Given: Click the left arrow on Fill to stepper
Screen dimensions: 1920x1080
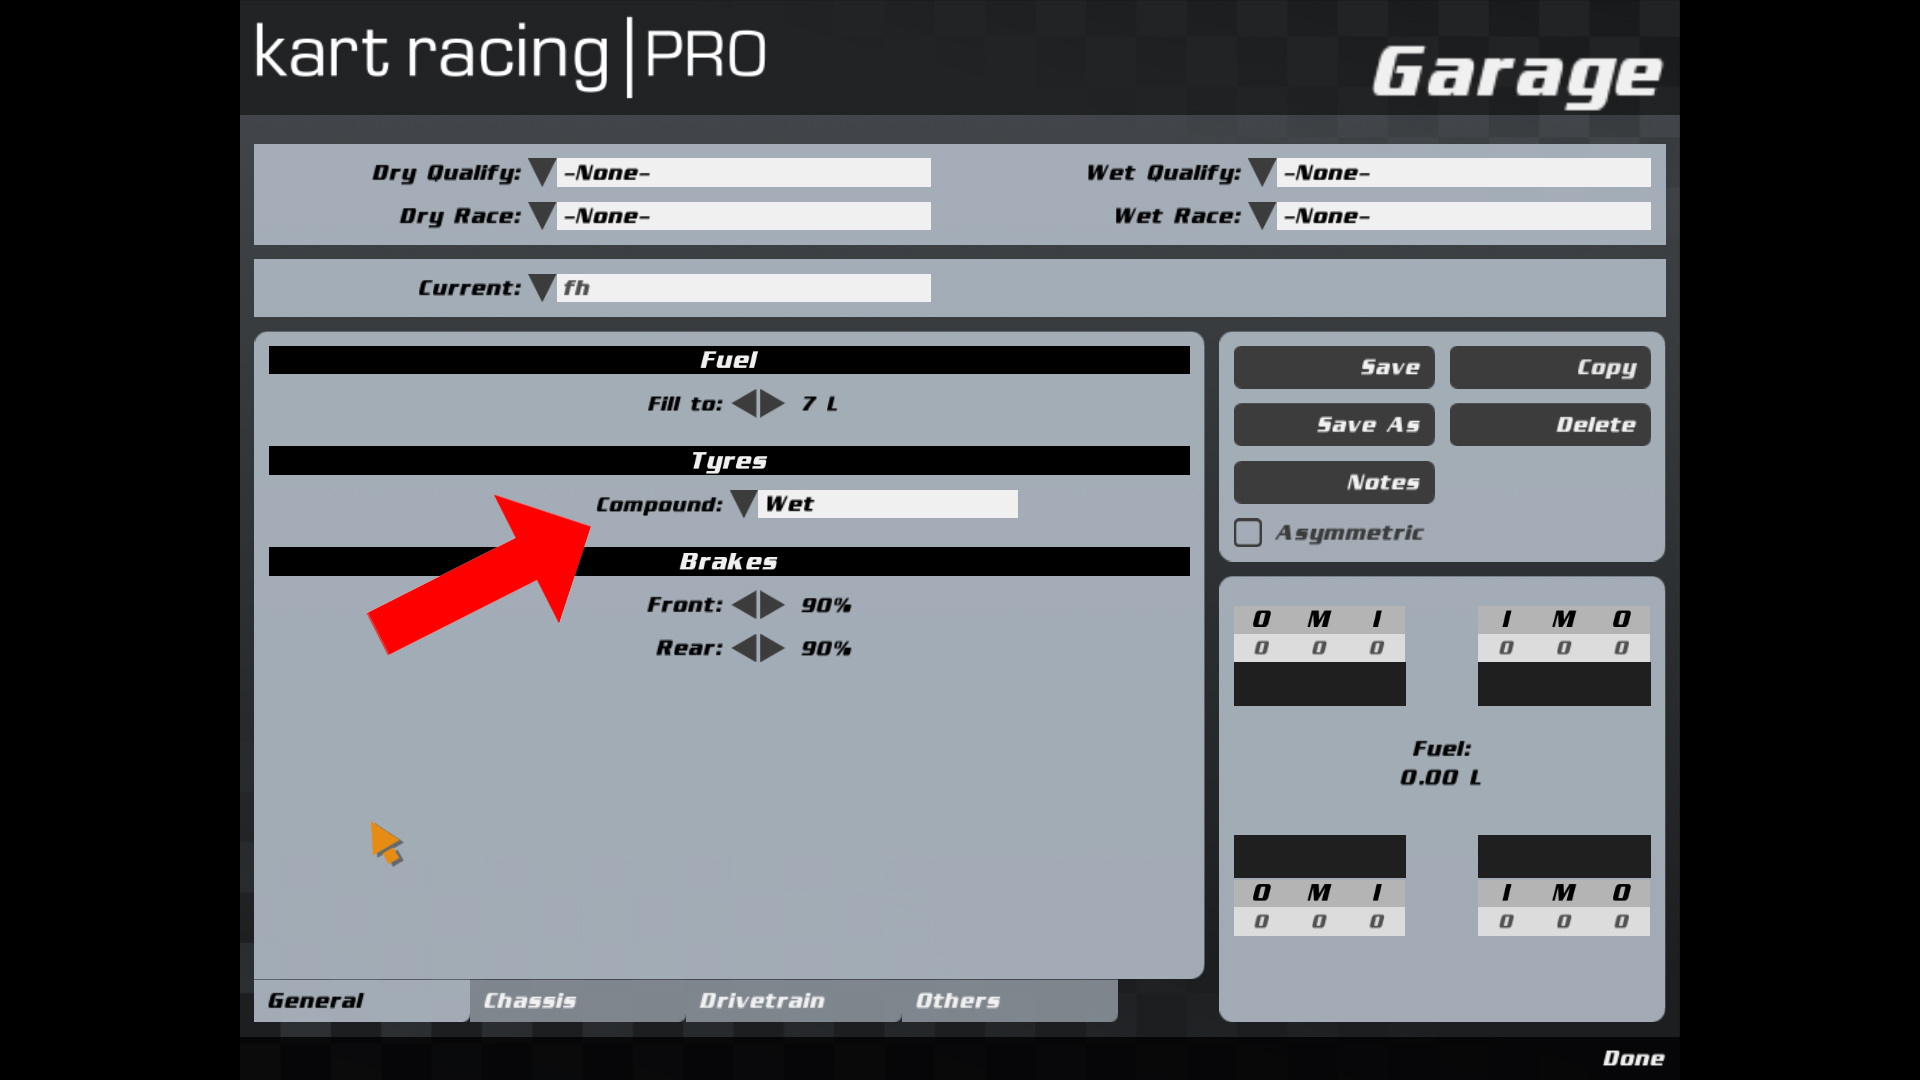Looking at the screenshot, I should [x=742, y=404].
